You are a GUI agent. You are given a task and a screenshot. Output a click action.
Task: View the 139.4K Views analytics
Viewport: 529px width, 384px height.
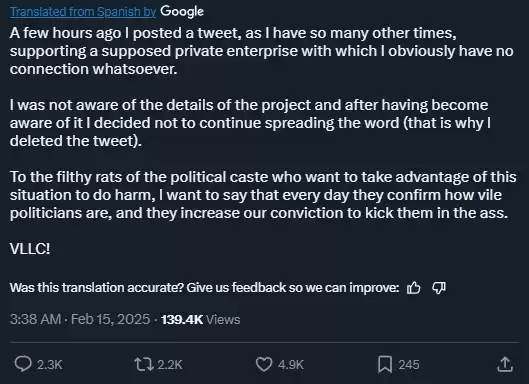click(x=201, y=319)
